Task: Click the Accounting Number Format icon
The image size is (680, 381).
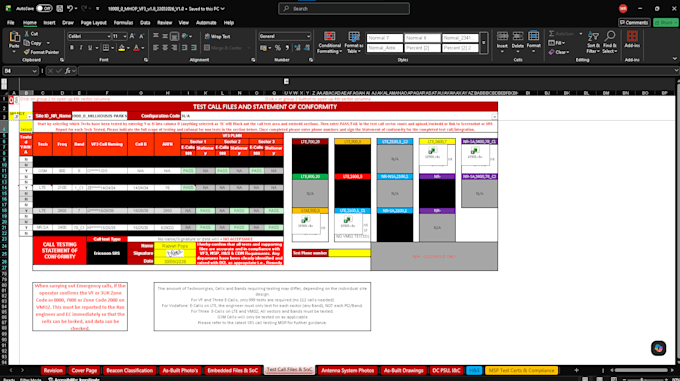Action: coord(263,48)
